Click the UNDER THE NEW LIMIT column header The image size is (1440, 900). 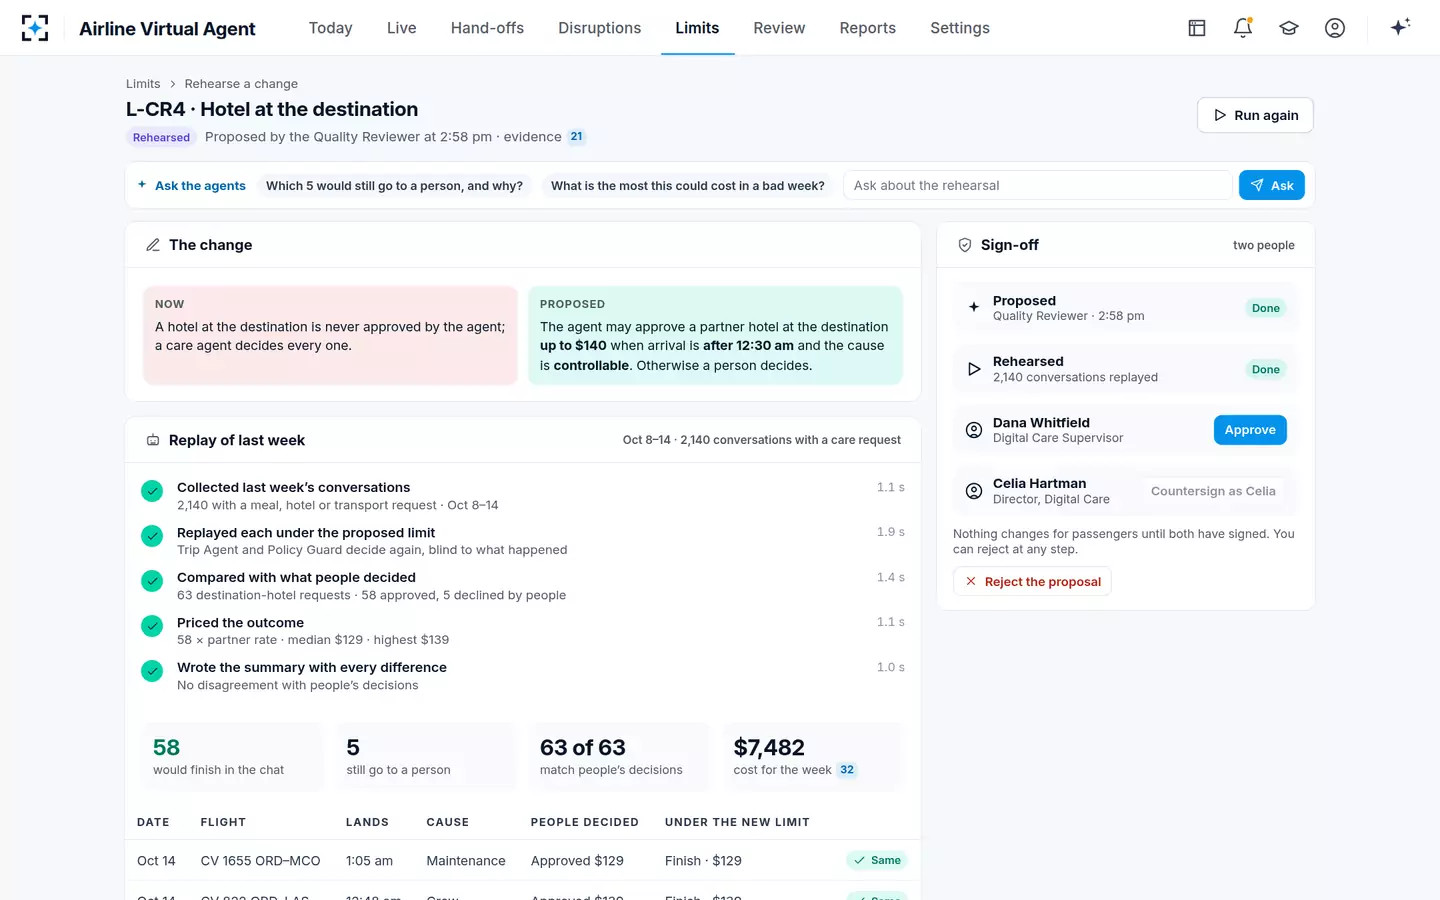point(737,822)
